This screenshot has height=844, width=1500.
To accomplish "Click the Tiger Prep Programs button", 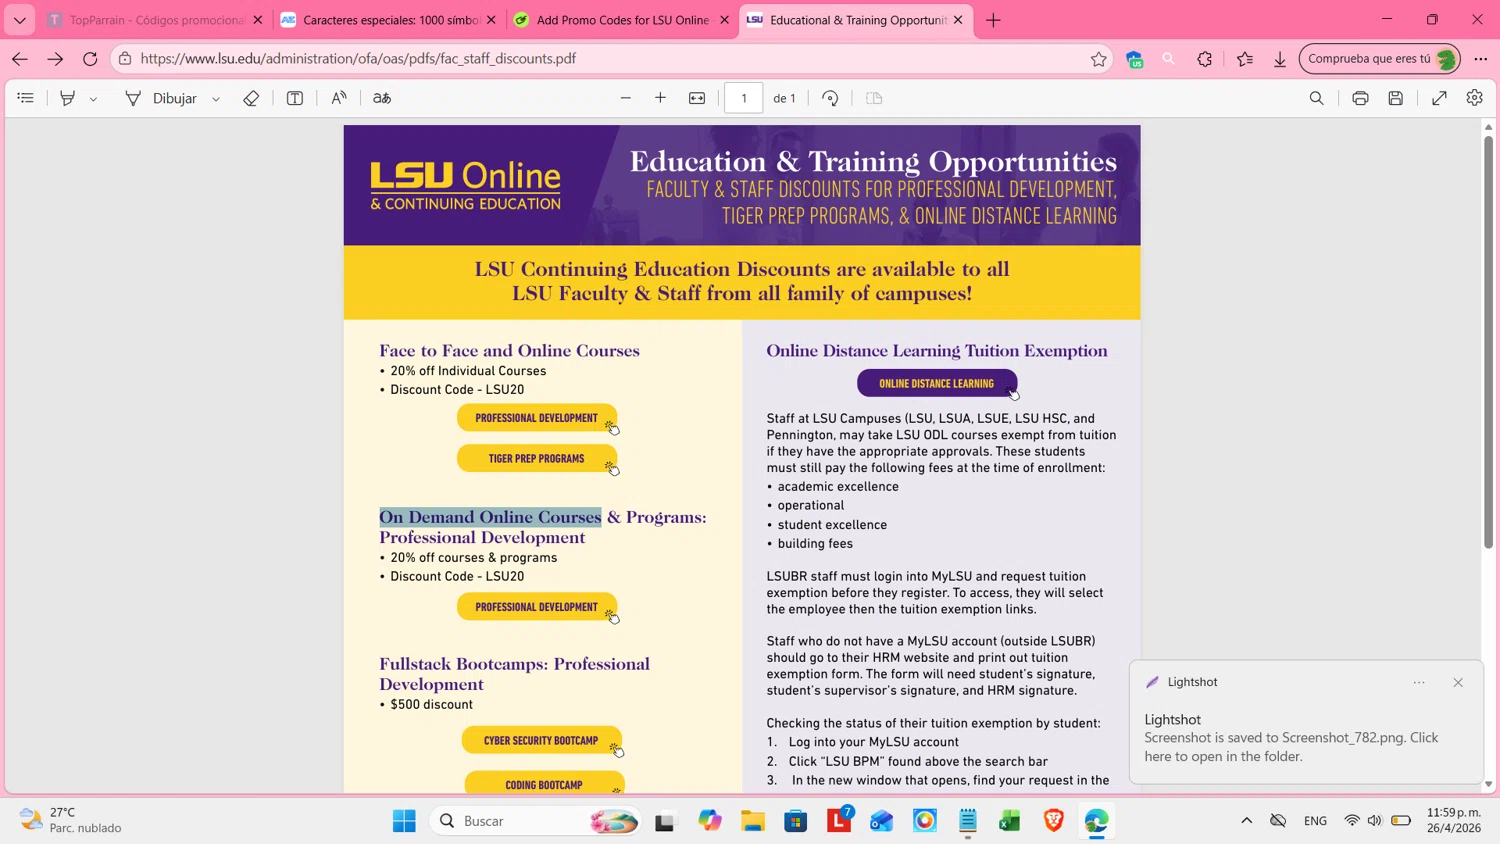I will [537, 459].
